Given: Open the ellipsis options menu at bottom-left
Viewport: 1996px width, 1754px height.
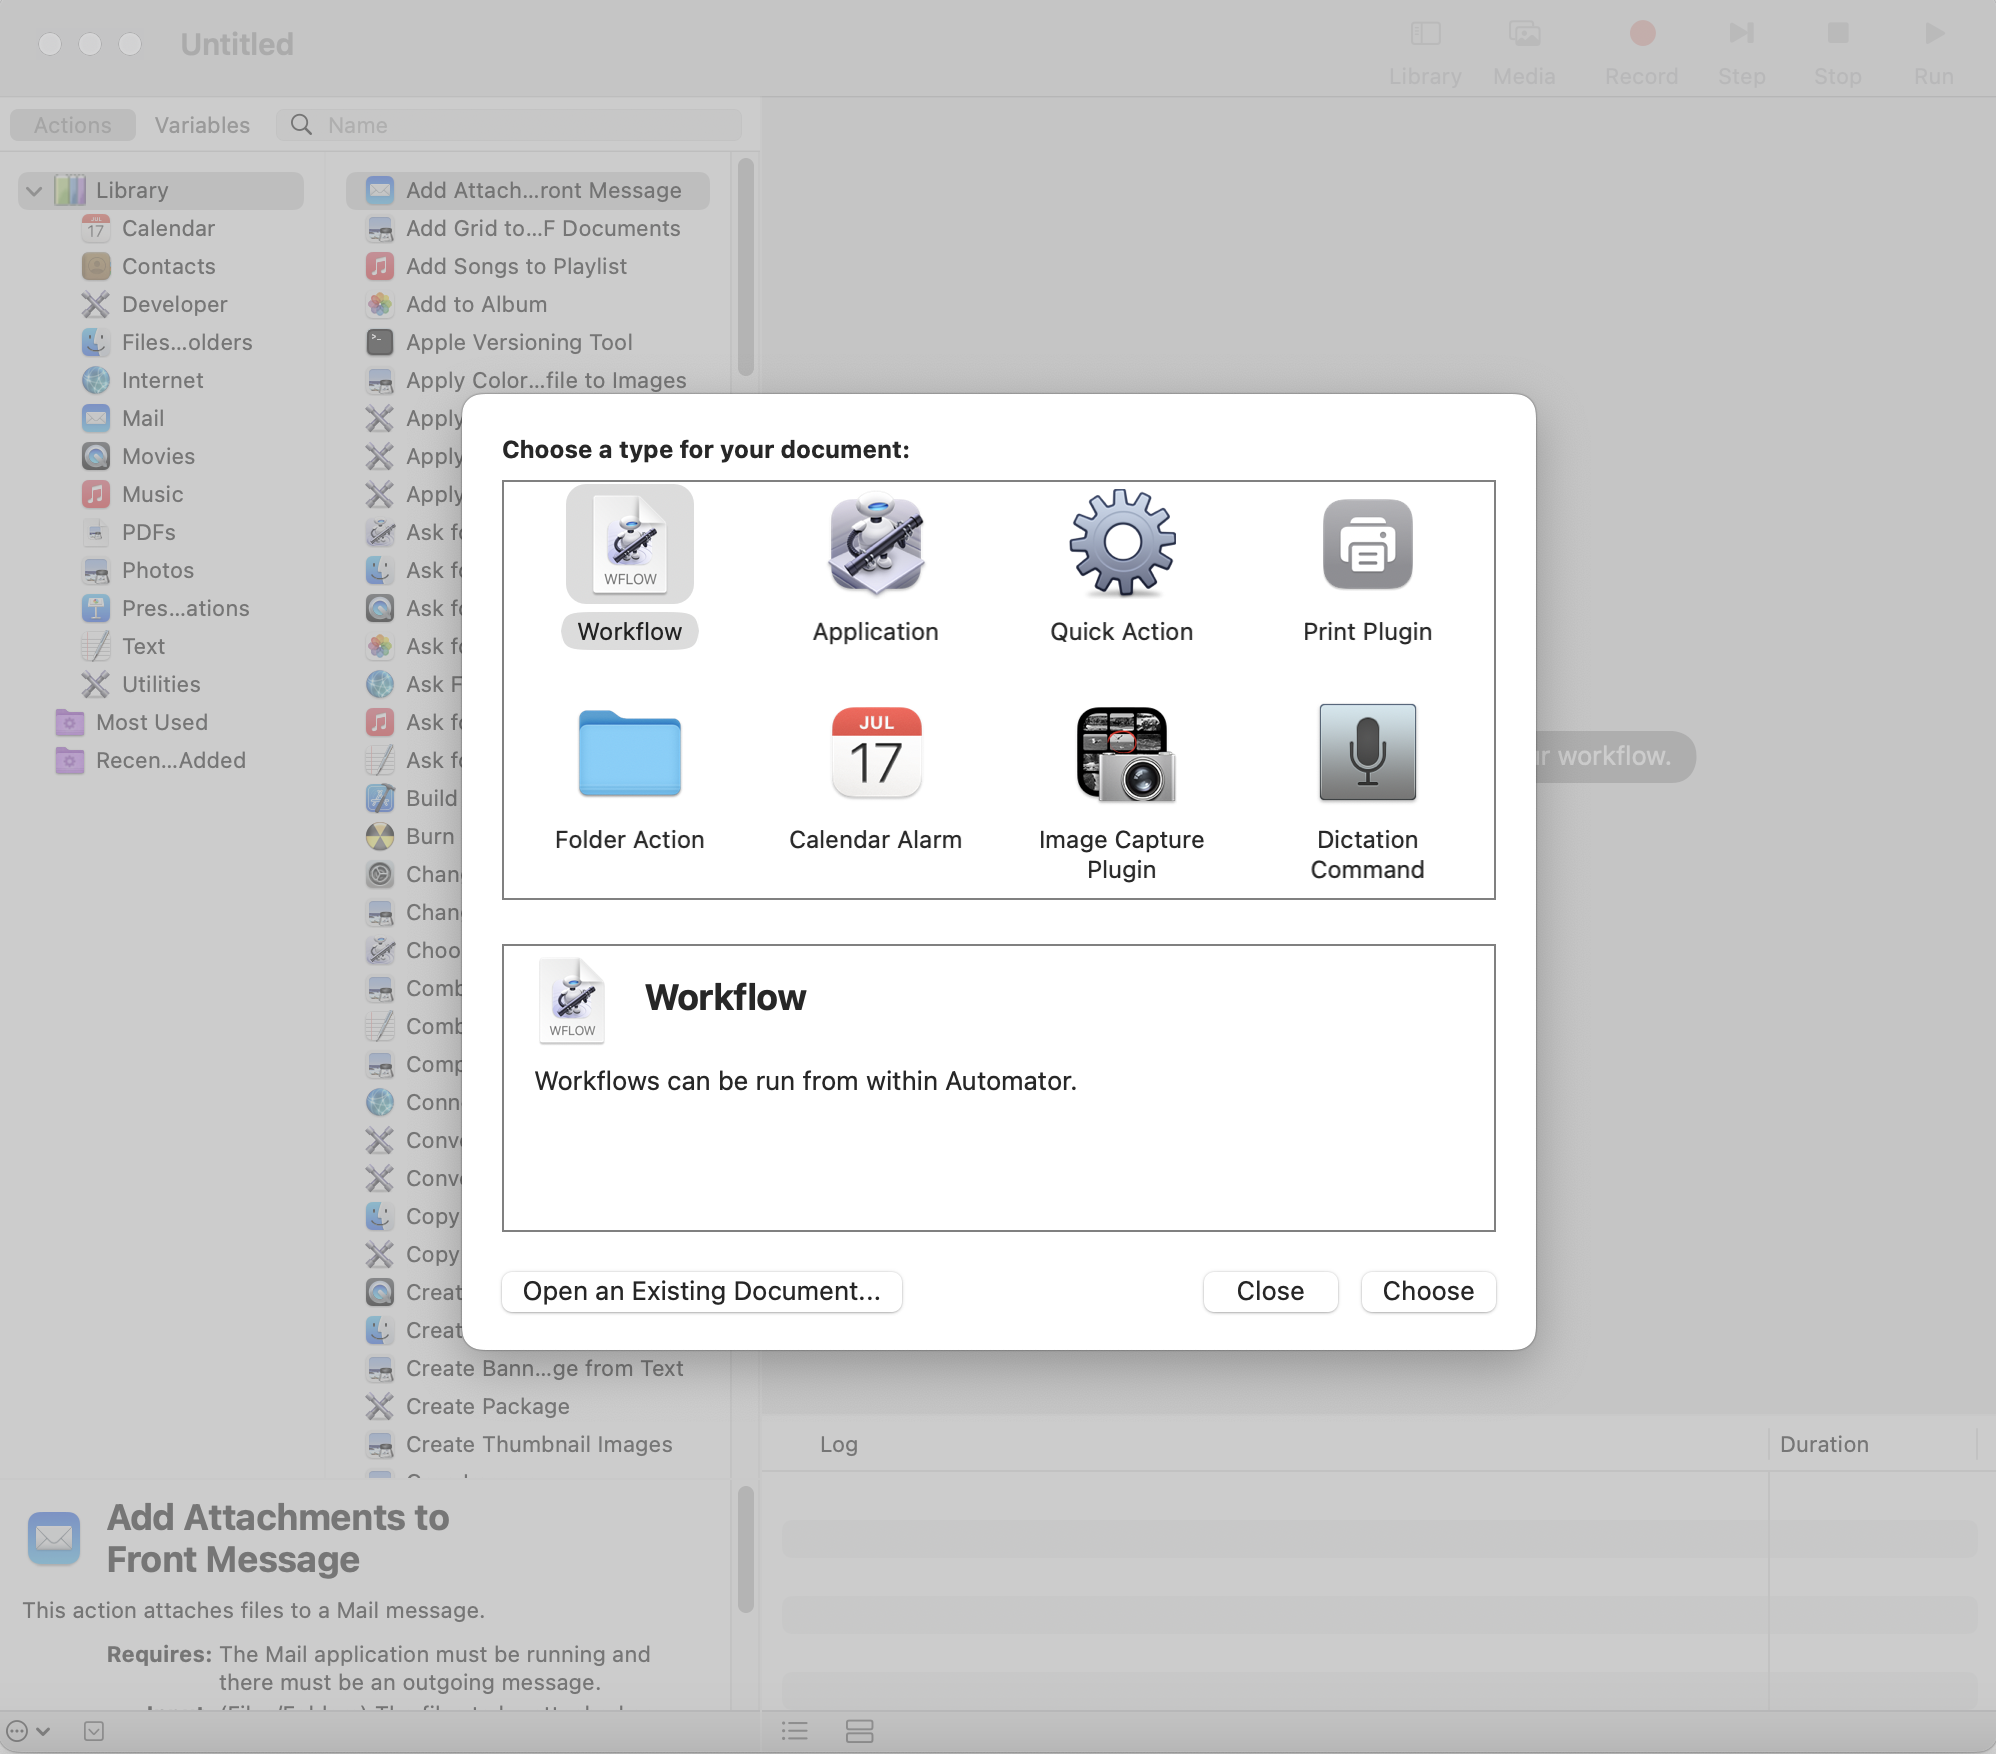Looking at the screenshot, I should (28, 1731).
